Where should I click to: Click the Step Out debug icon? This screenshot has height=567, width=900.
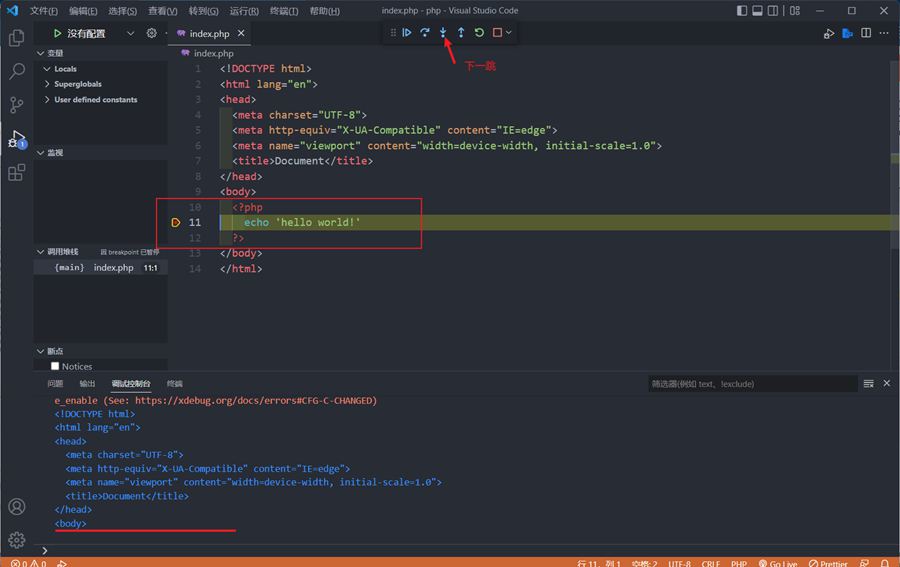tap(461, 33)
